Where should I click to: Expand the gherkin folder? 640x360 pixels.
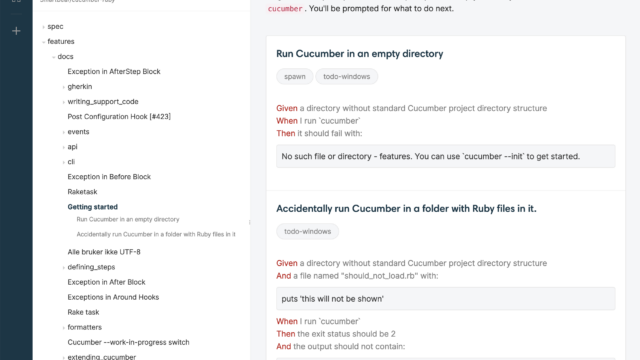[63, 87]
